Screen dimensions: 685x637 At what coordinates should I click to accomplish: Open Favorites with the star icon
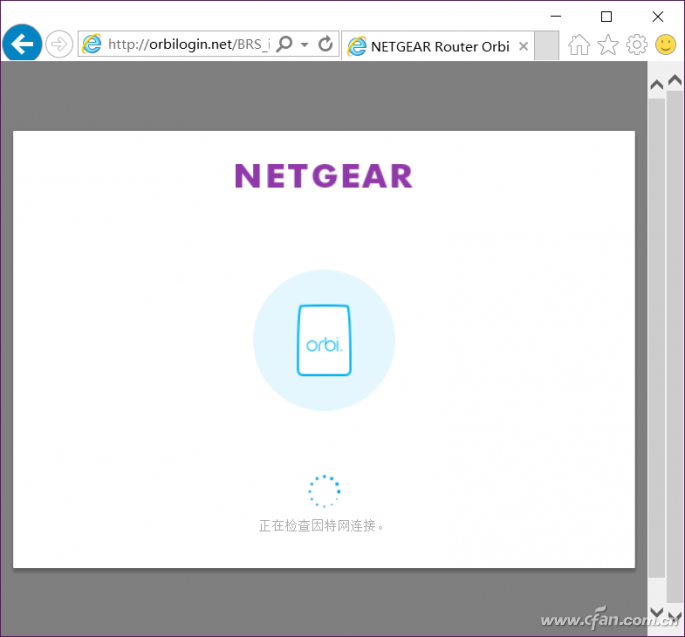pos(608,45)
